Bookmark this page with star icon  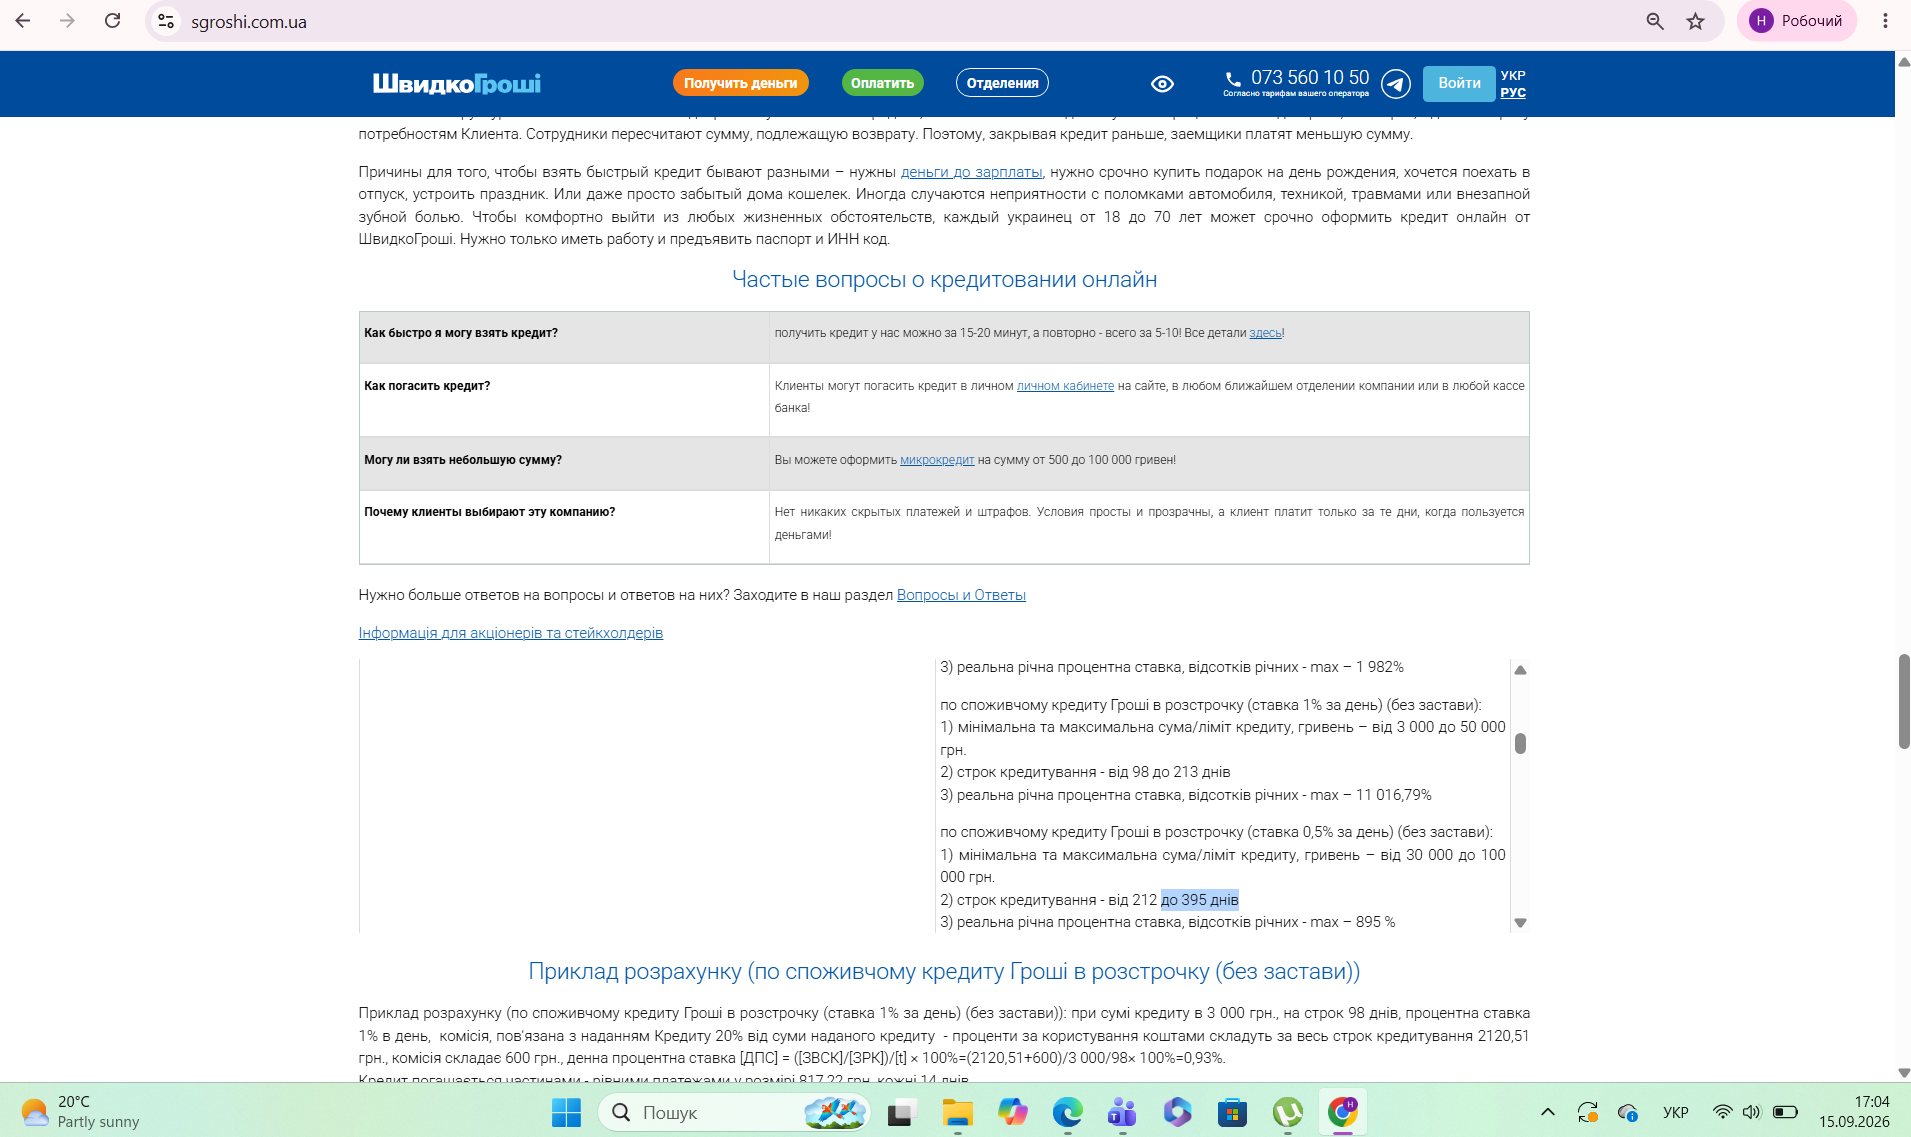1695,21
